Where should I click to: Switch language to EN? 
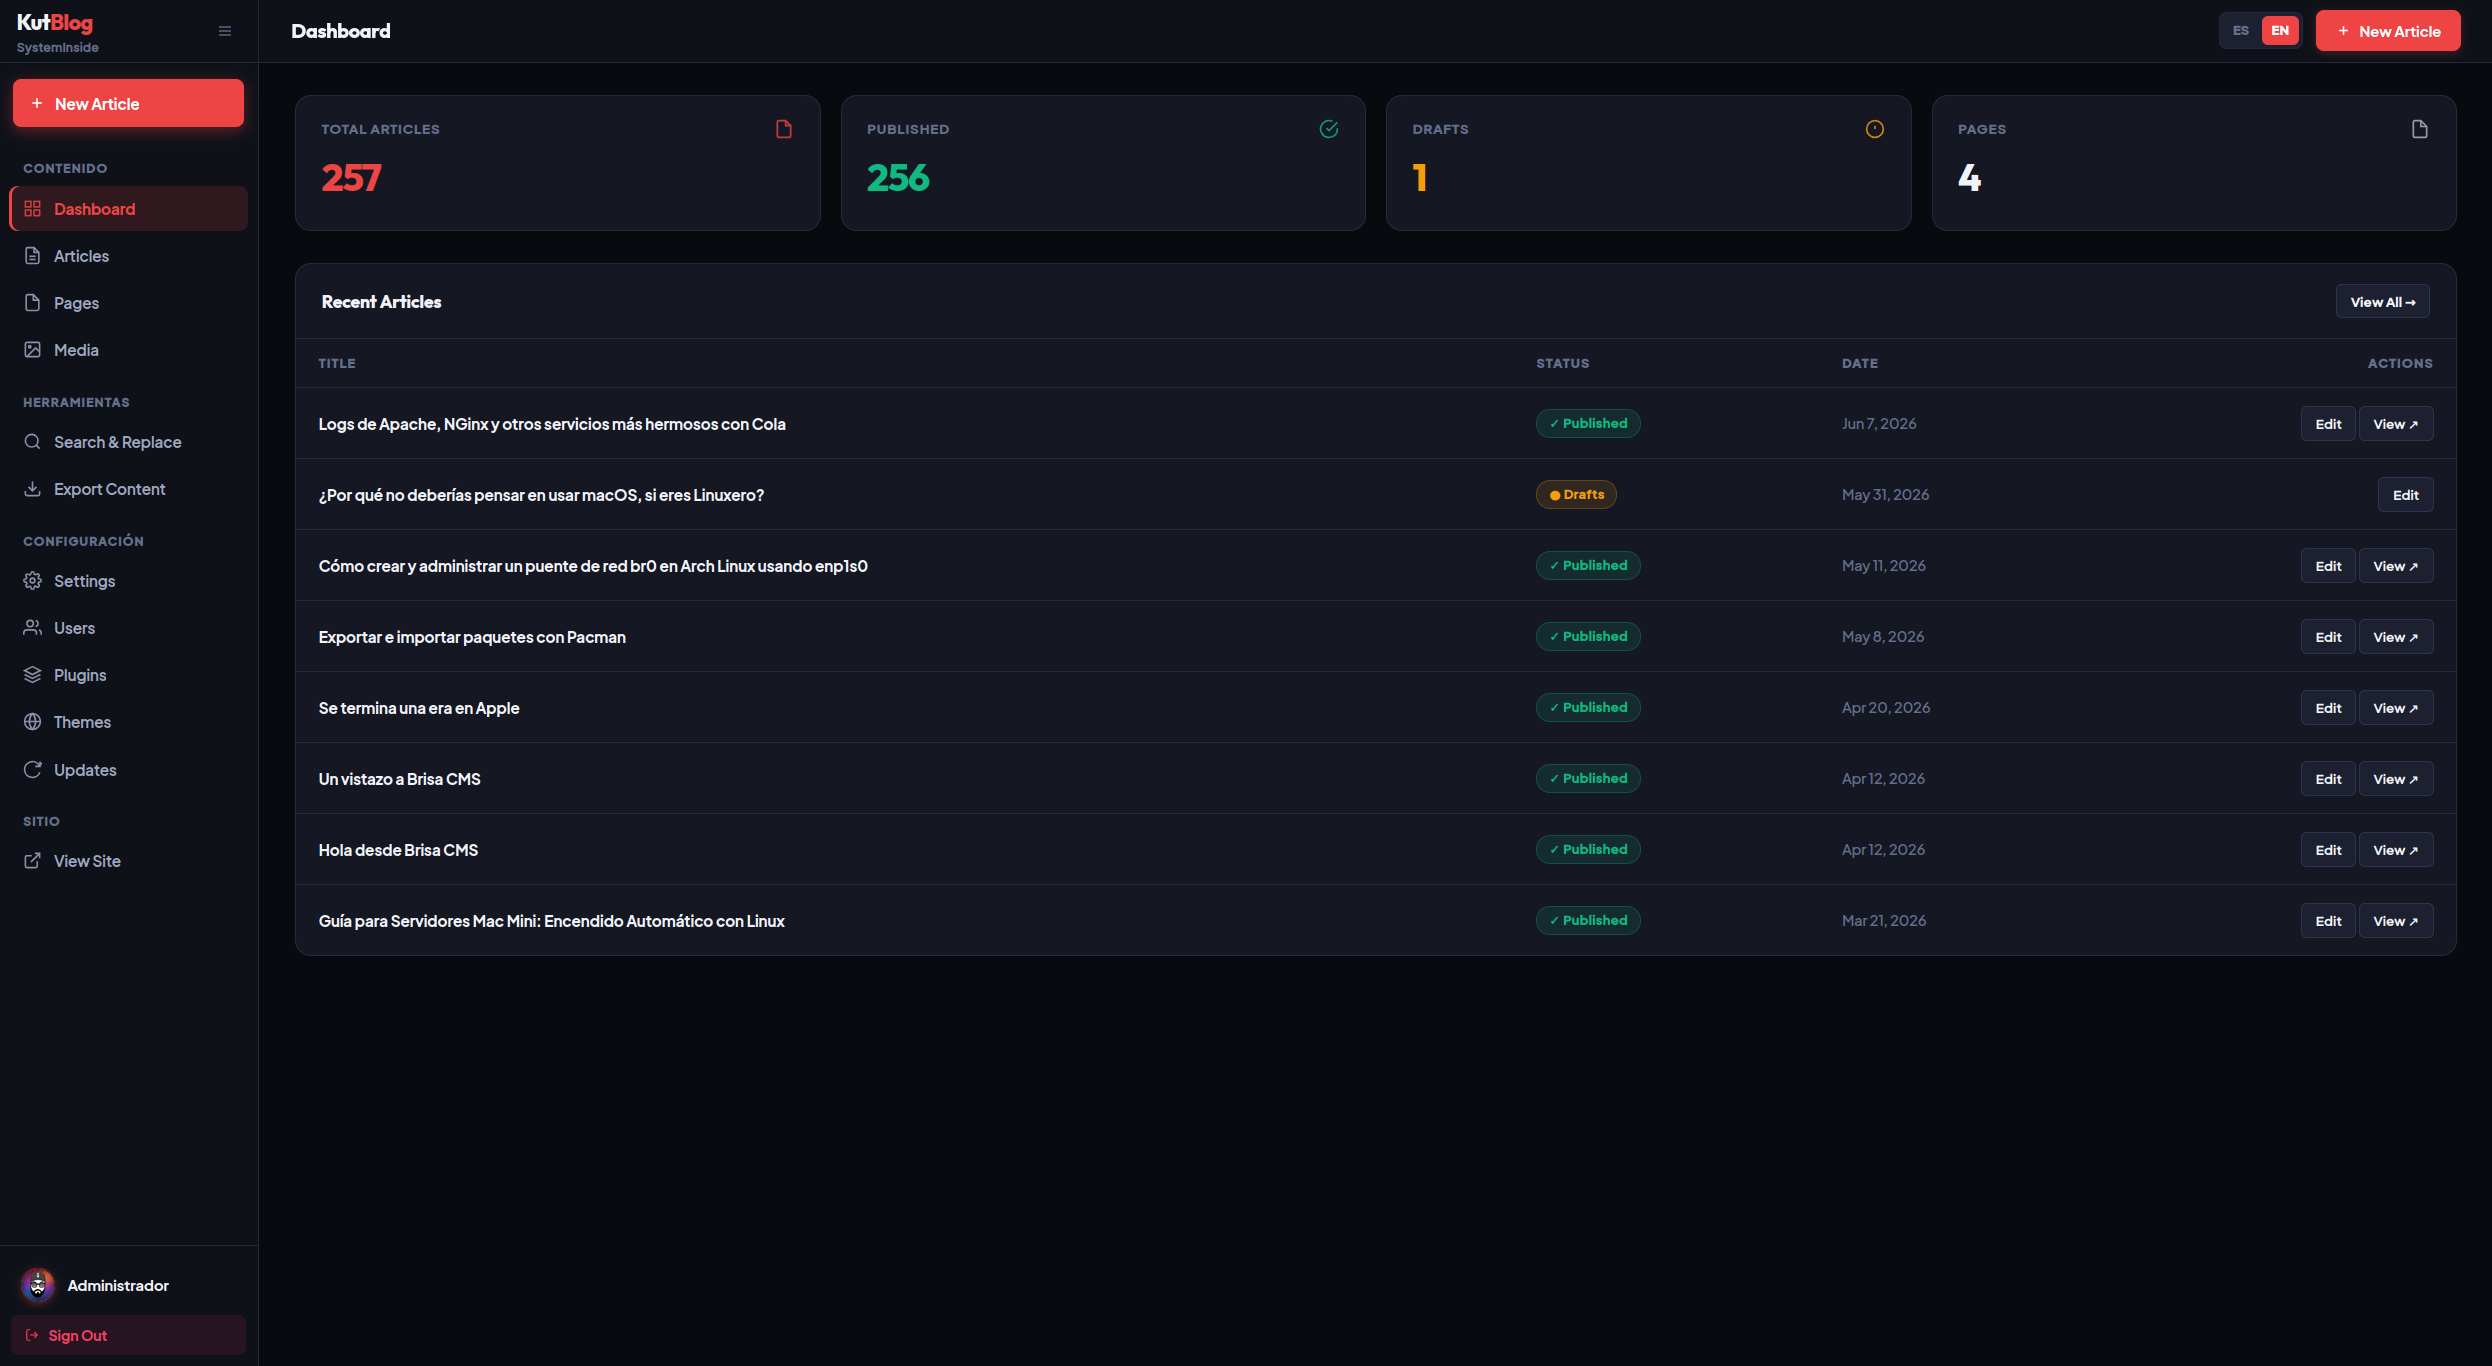click(x=2280, y=31)
